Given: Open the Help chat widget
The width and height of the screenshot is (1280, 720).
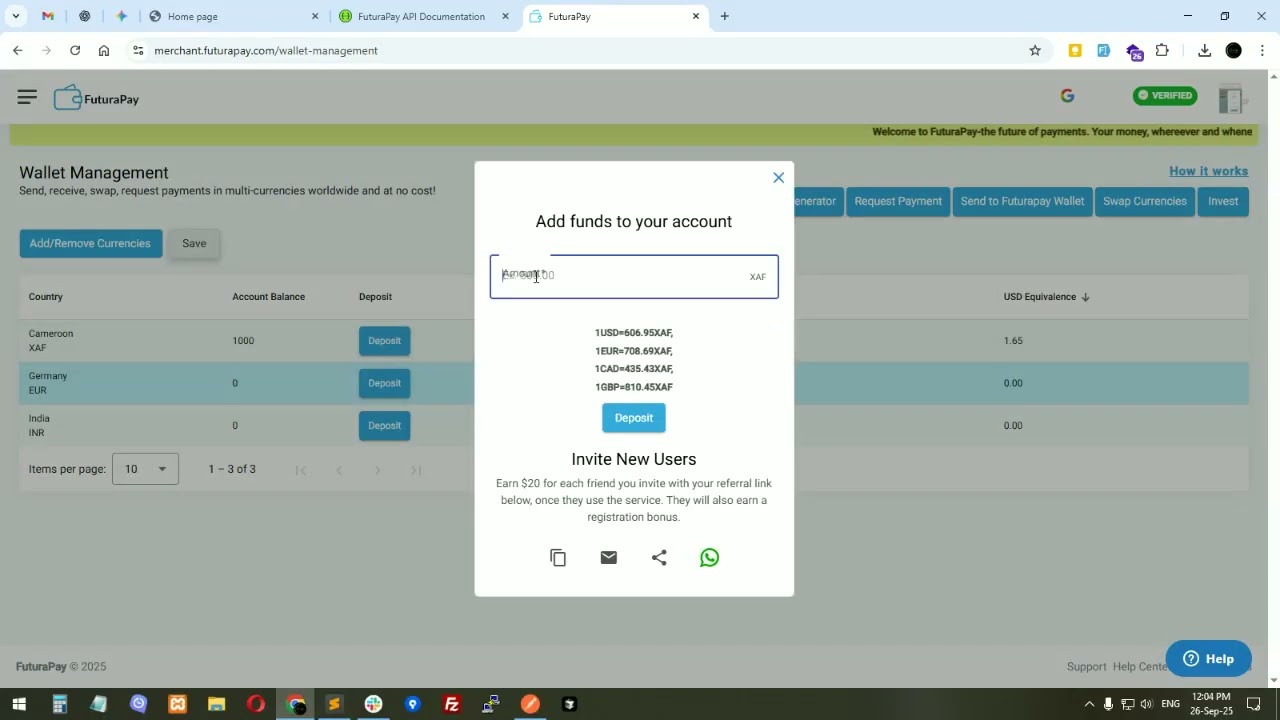Looking at the screenshot, I should (1208, 659).
